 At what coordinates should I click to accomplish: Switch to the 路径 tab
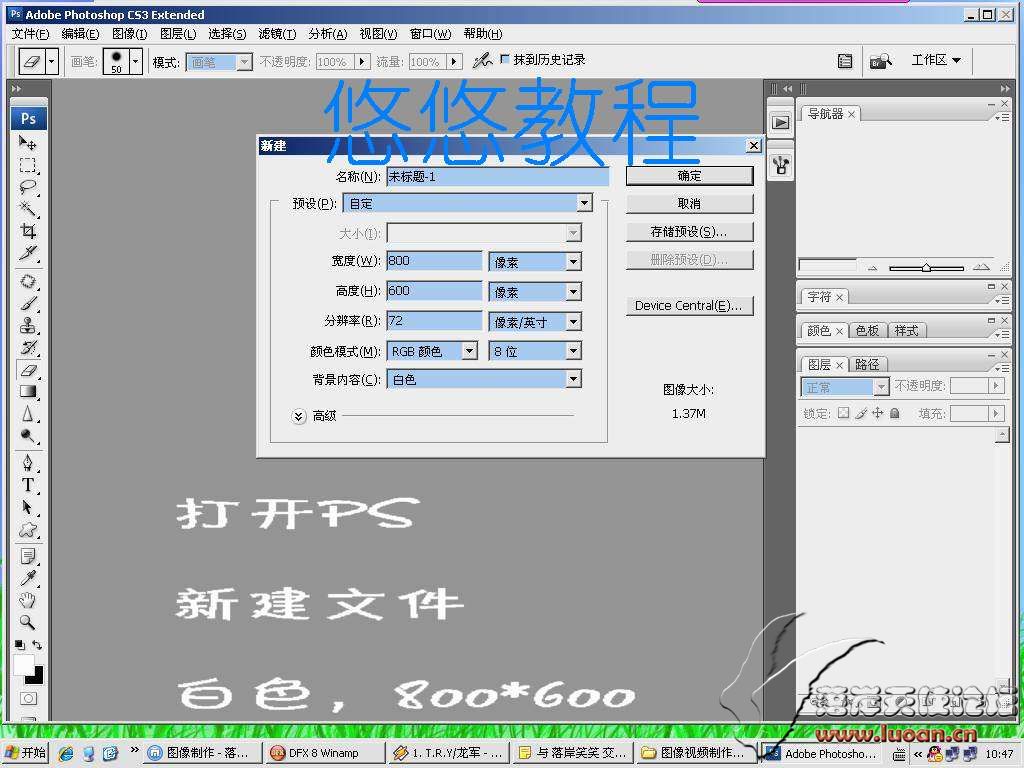tap(867, 364)
